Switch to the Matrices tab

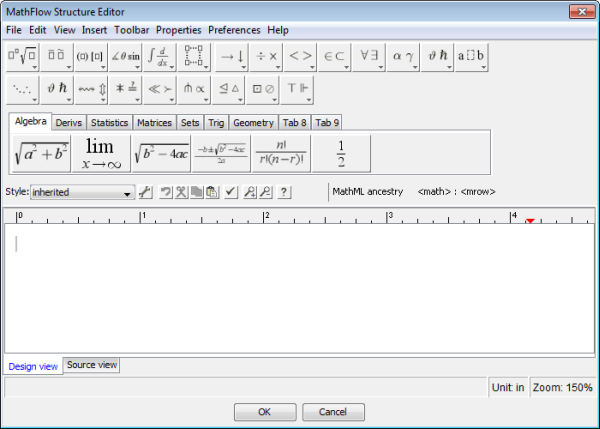pyautogui.click(x=154, y=123)
